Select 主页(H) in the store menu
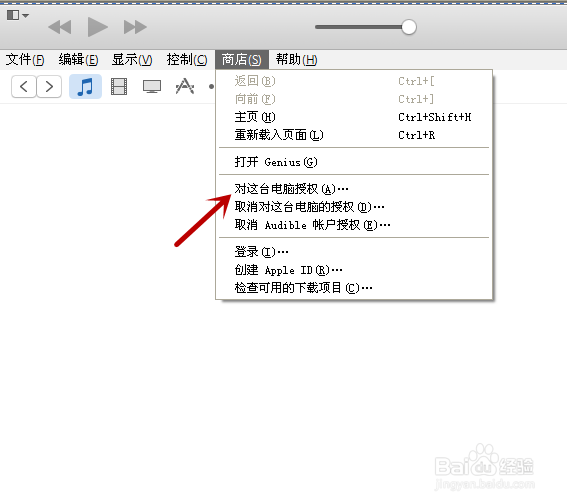Image resolution: width=567 pixels, height=504 pixels. (354, 117)
